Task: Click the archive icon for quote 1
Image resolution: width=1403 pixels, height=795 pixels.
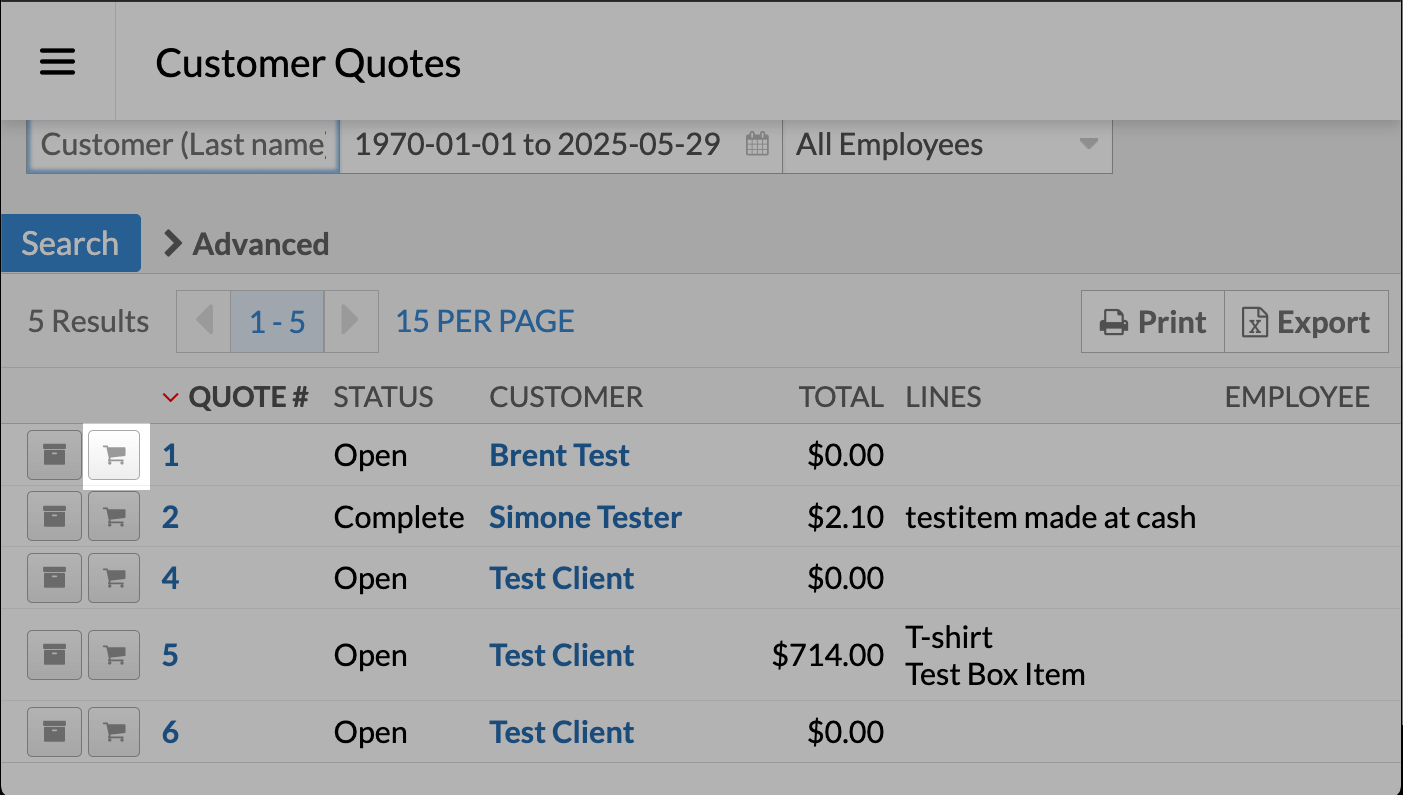Action: click(x=54, y=456)
